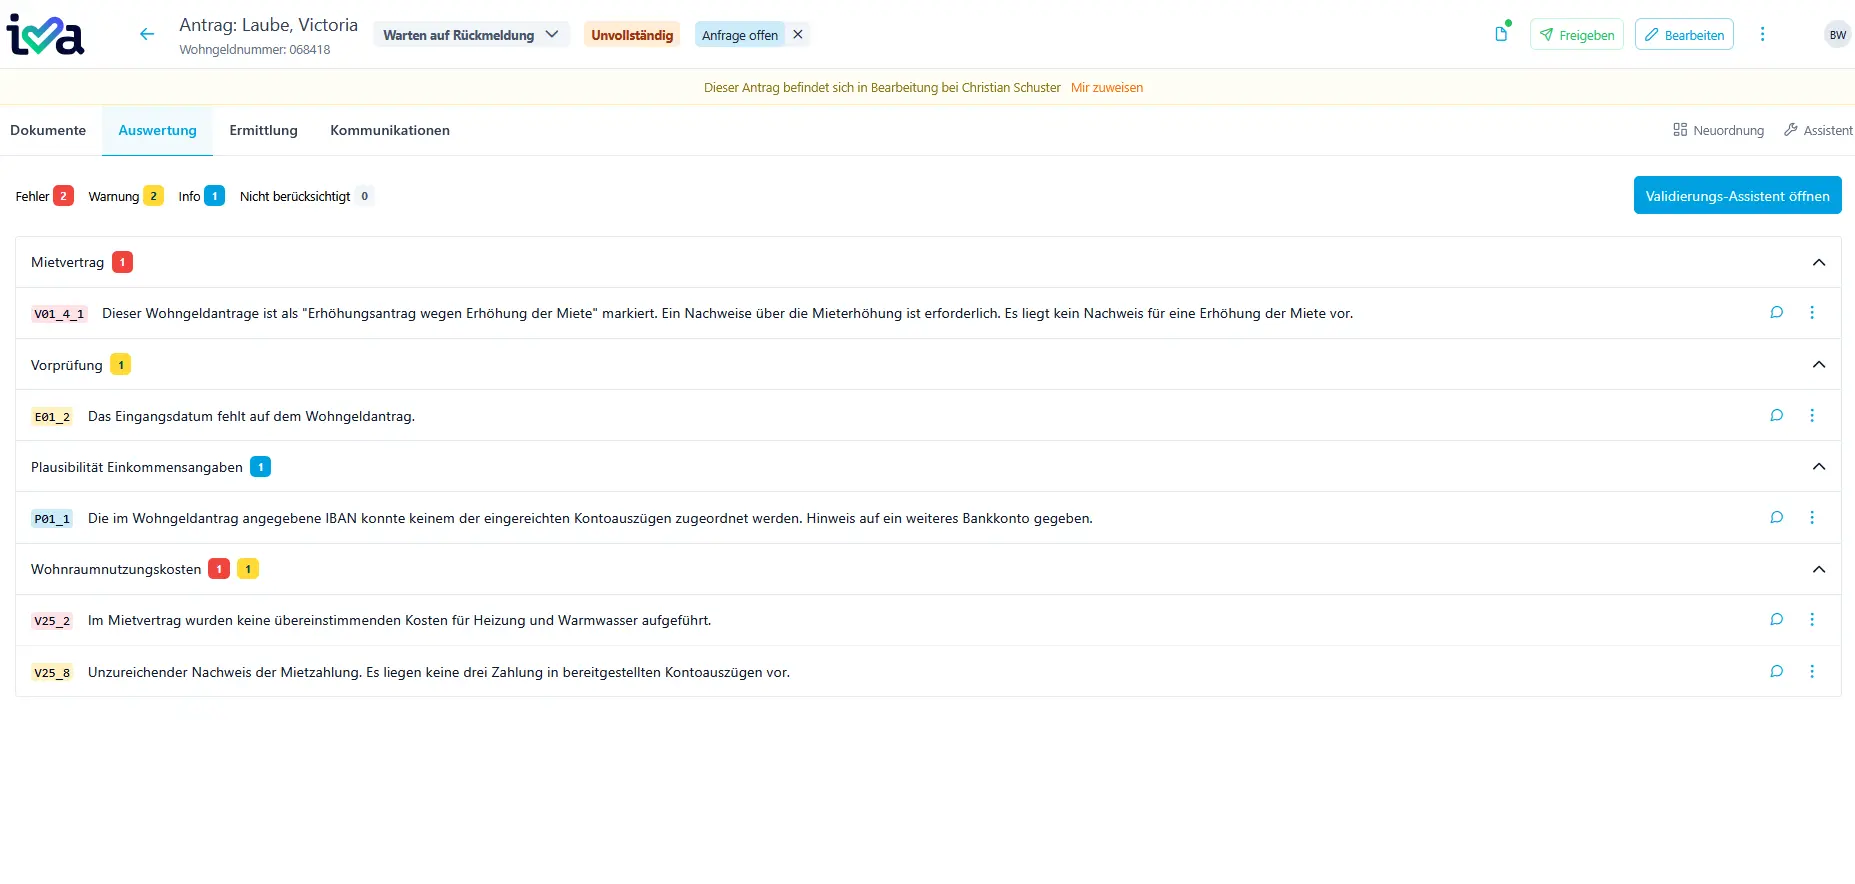Screen dimensions: 1855x884
Task: Open more options for E01_2 entry
Action: coord(1811,416)
